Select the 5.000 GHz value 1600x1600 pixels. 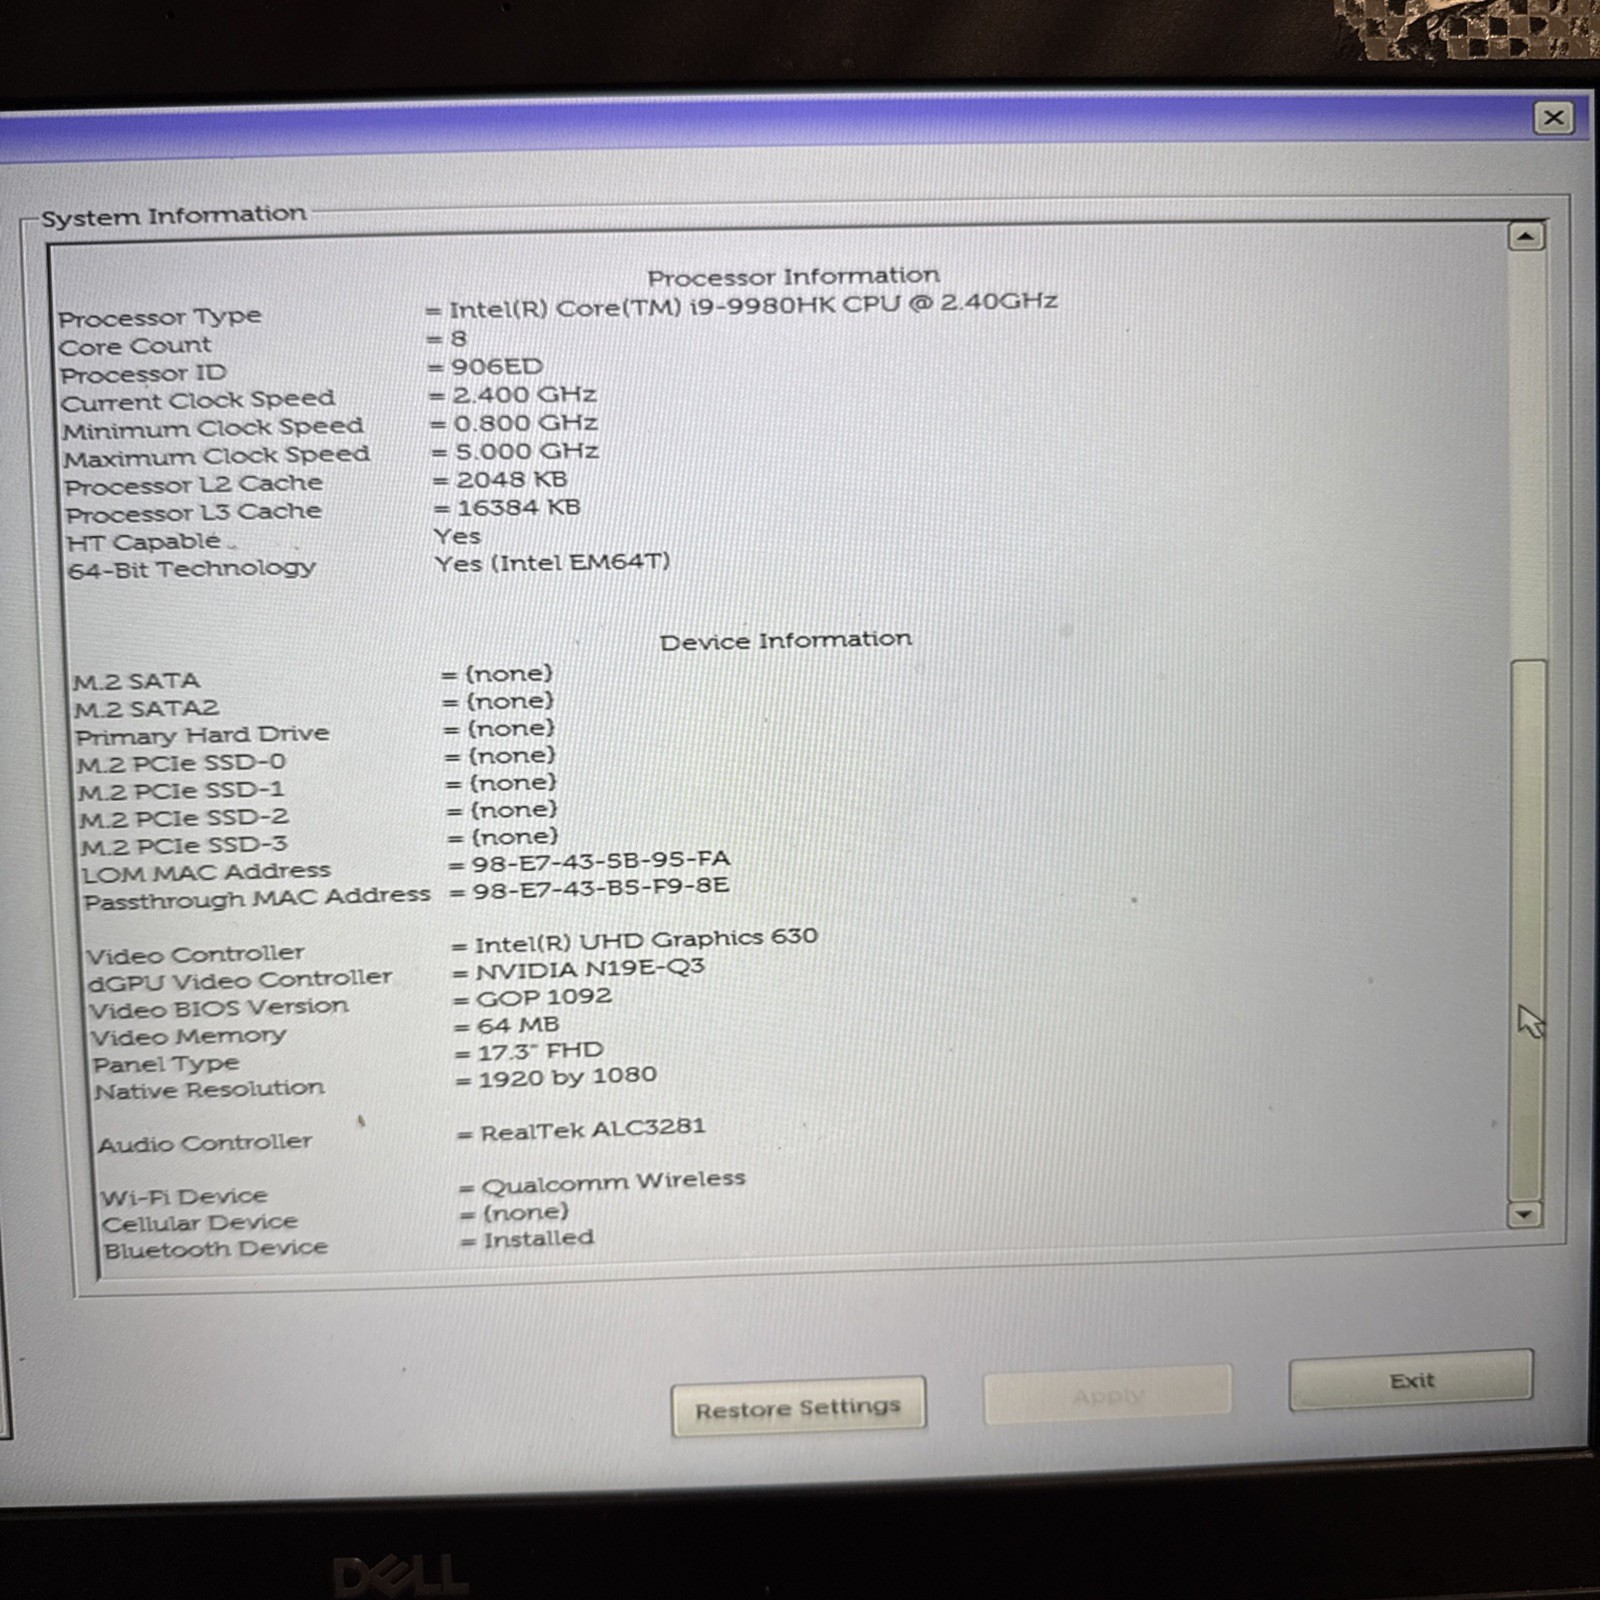click(527, 451)
